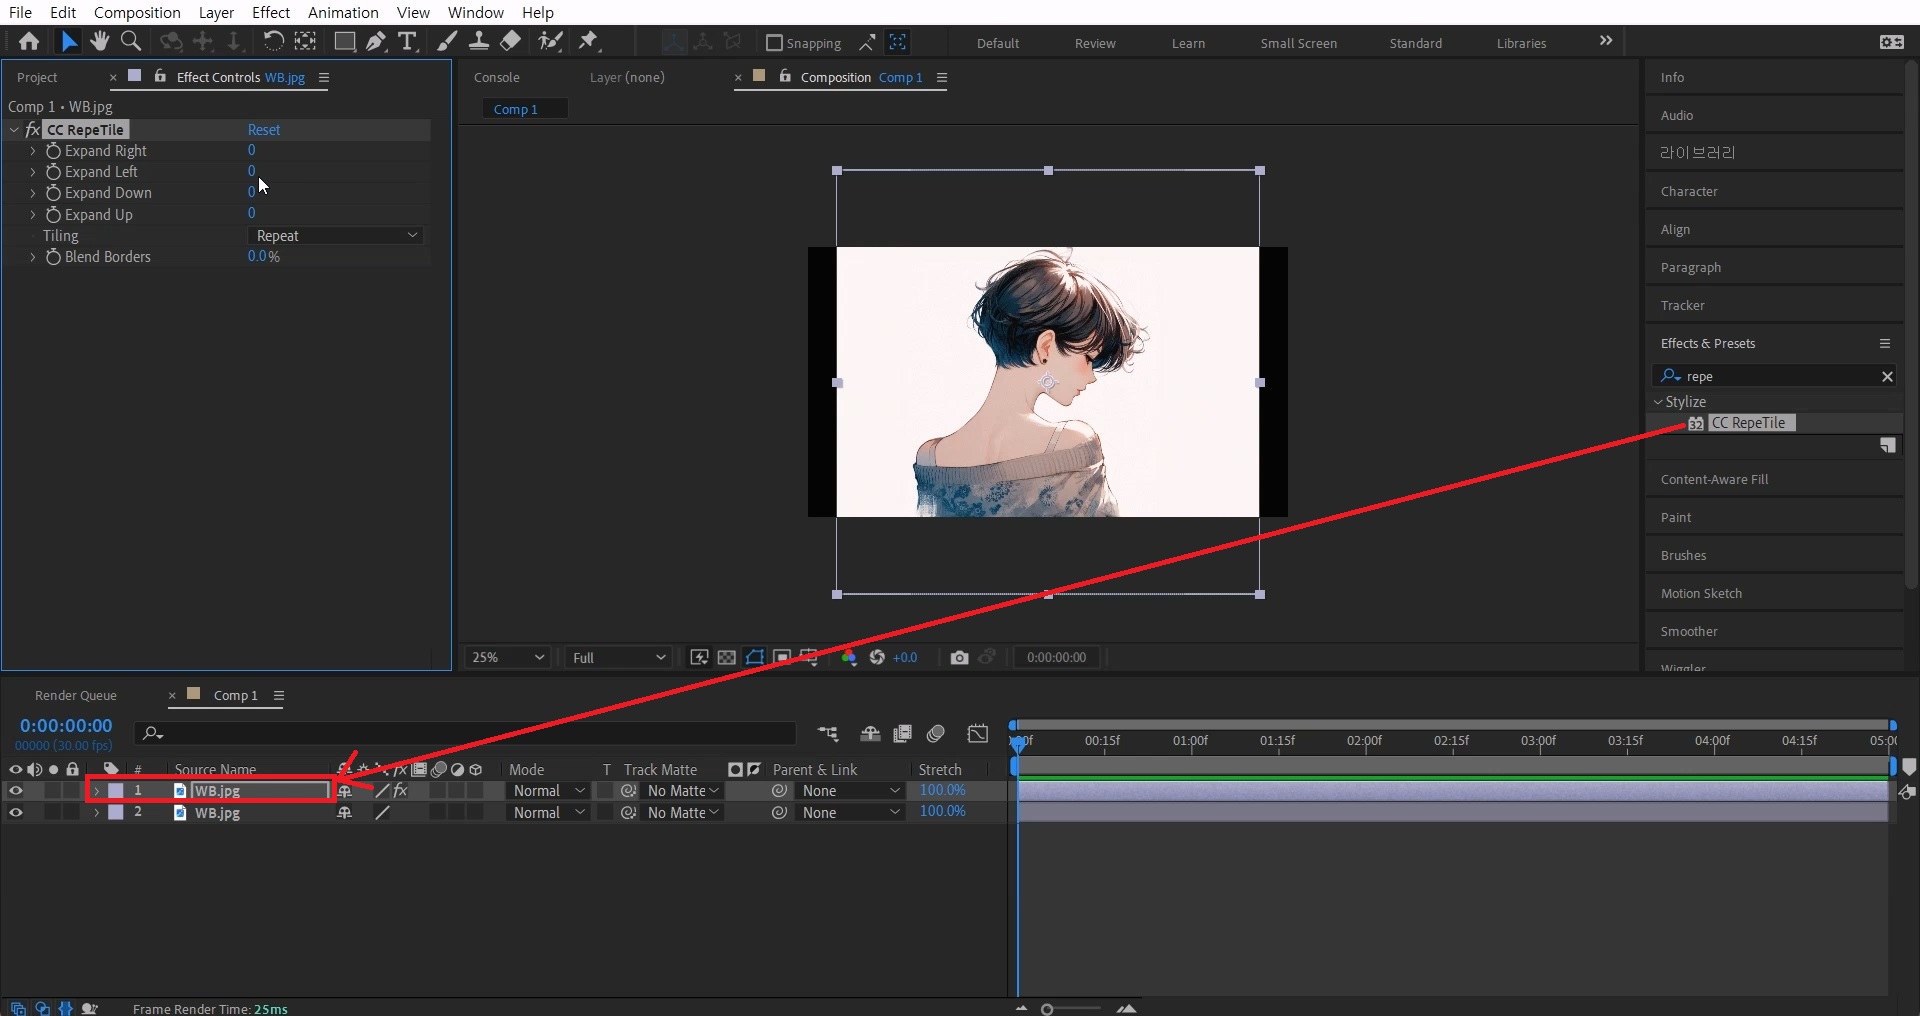This screenshot has width=1920, height=1016.
Task: Select the Type text tool
Action: (407, 42)
